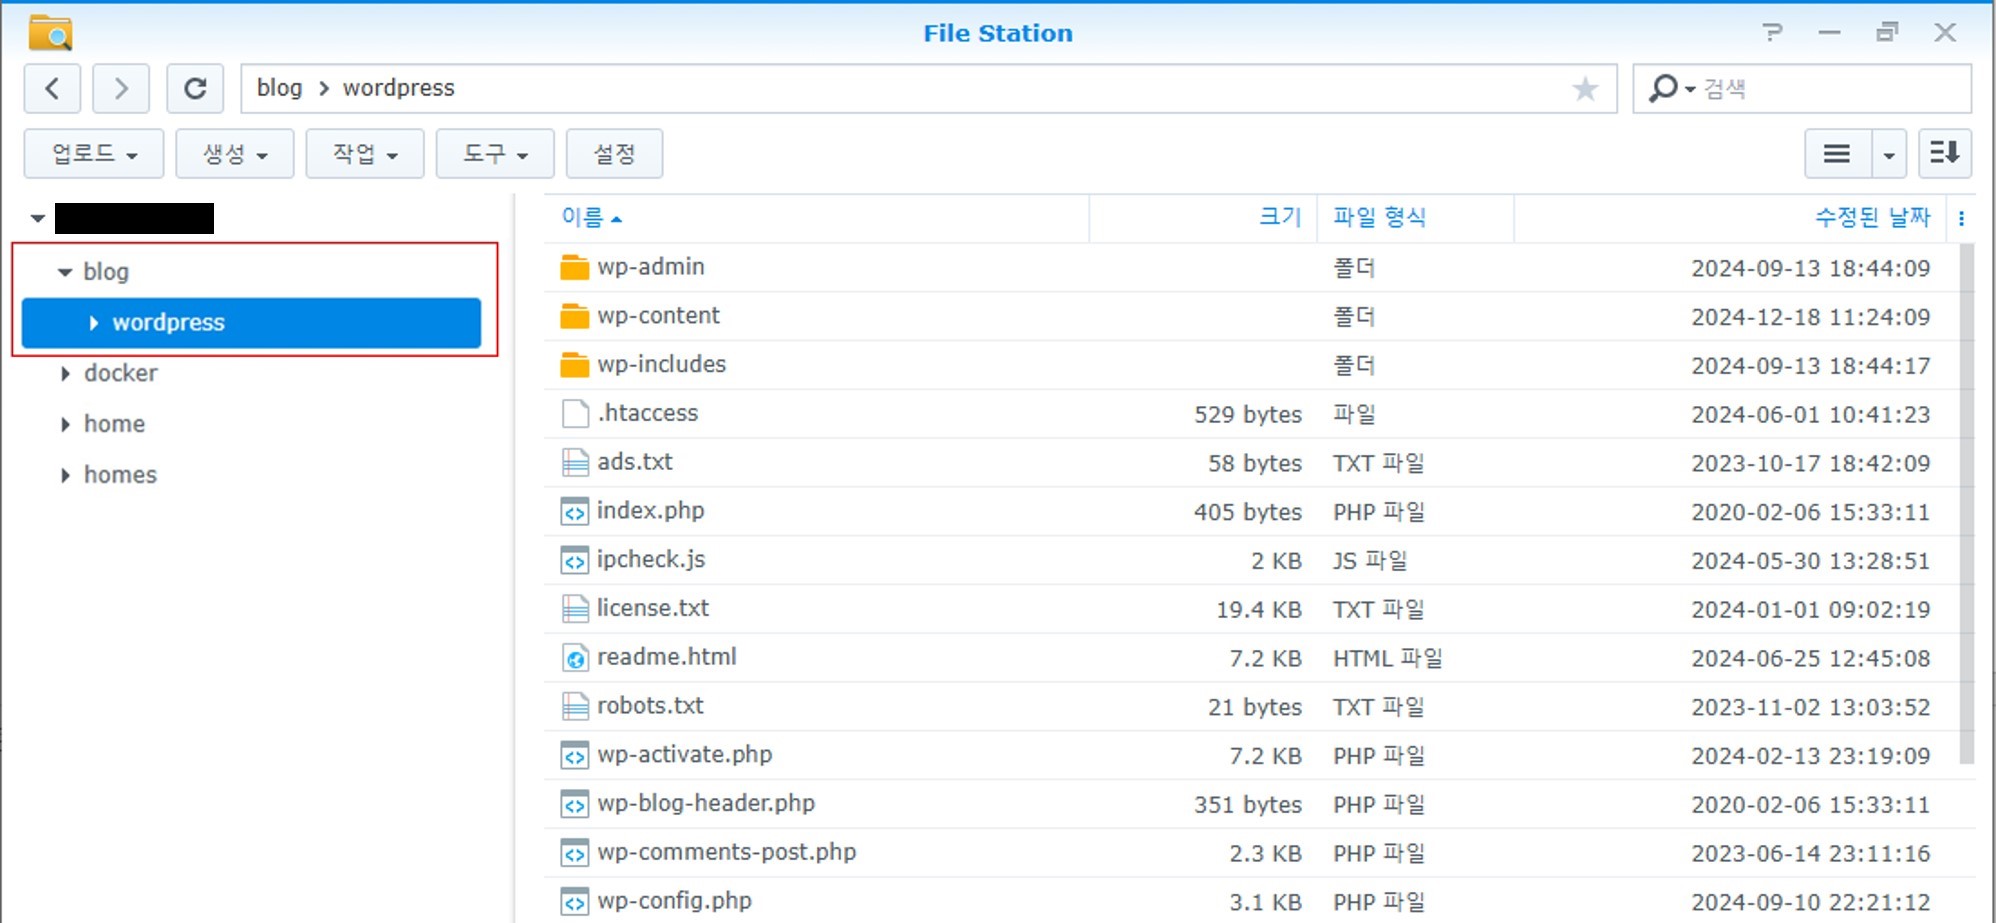
Task: Expand the home tree node arrow
Action: [x=65, y=425]
